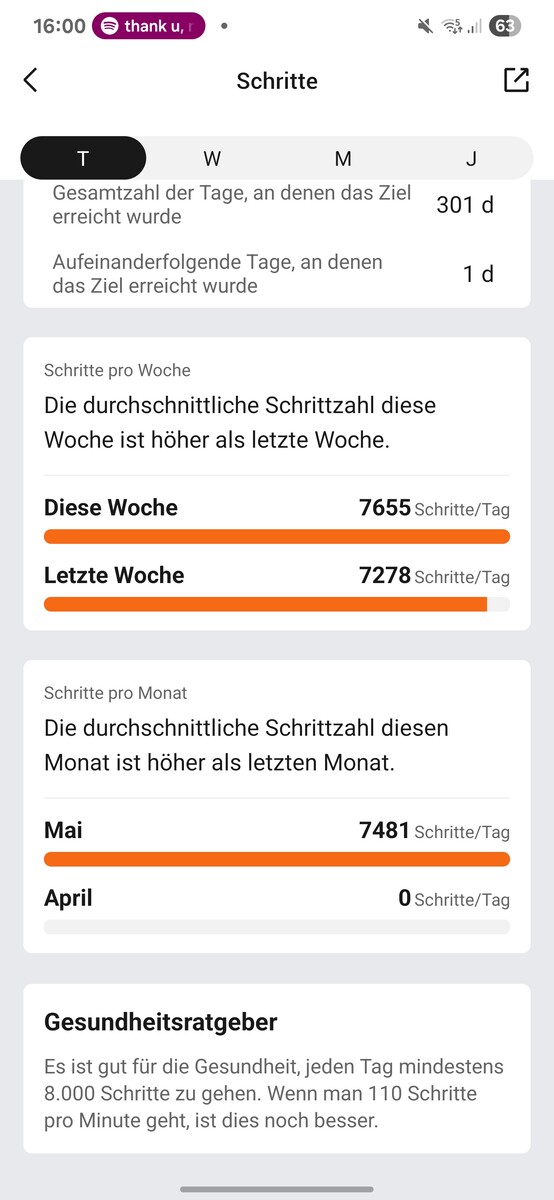Viewport: 554px width, 1200px height.
Task: Select the T day tab
Action: (x=83, y=158)
